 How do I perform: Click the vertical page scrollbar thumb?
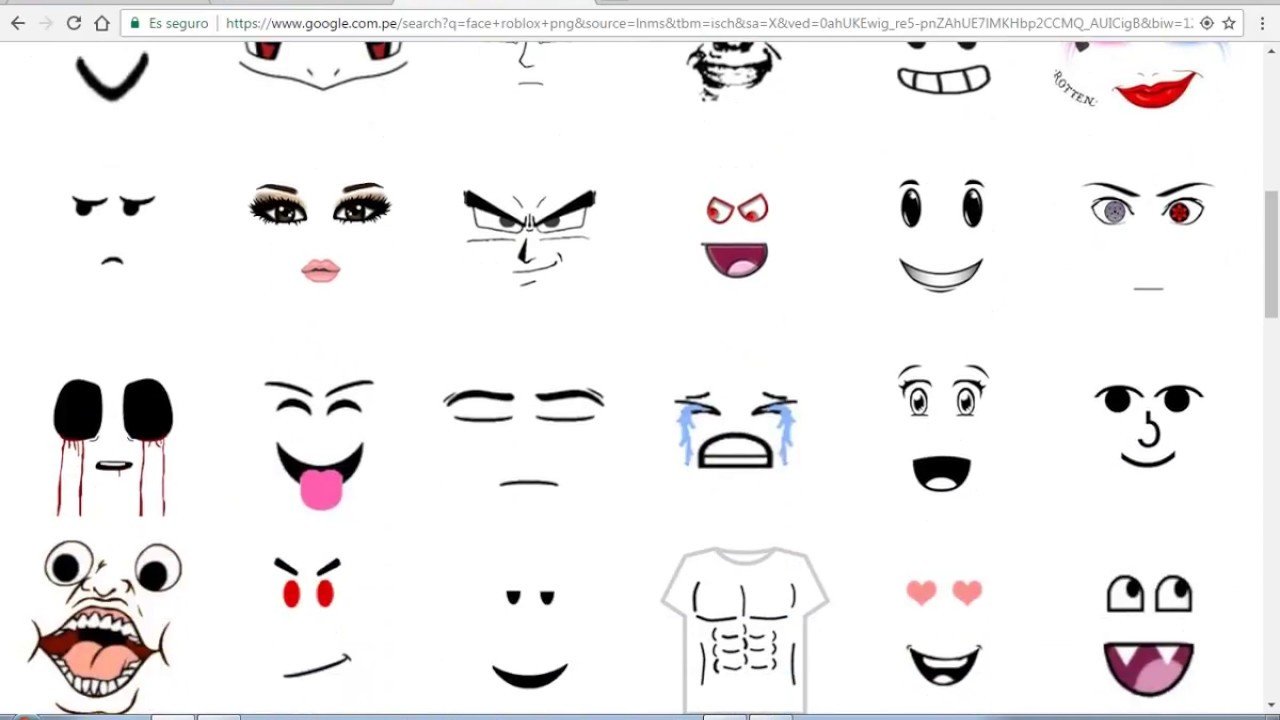(1271, 254)
